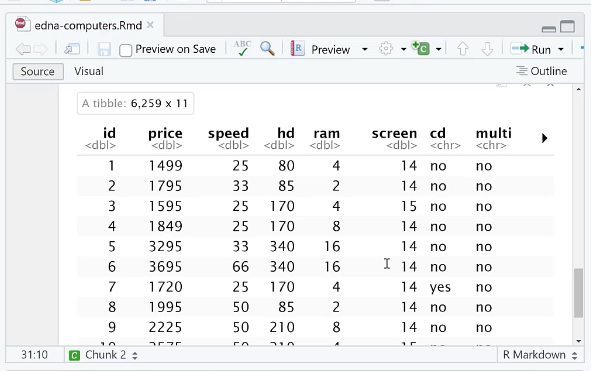Open Run options dropdown arrow
Viewport: 591px width, 371px height.
pos(560,49)
